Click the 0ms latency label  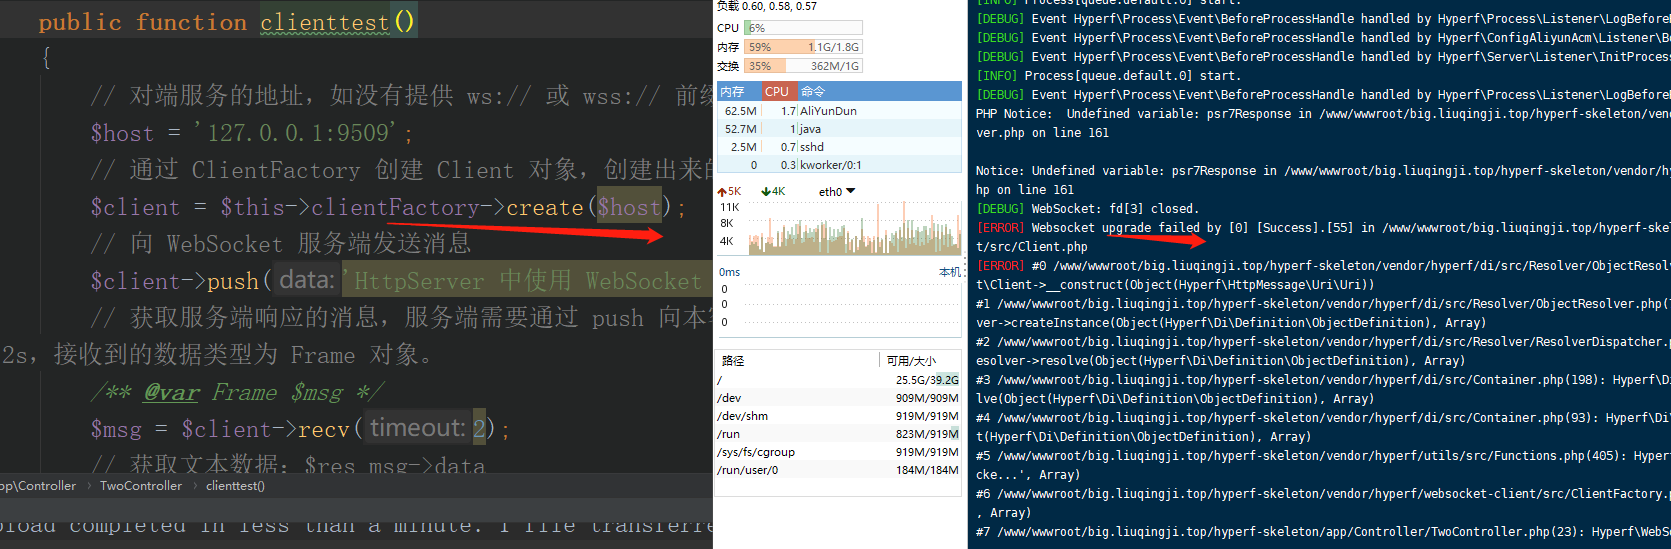(x=729, y=272)
